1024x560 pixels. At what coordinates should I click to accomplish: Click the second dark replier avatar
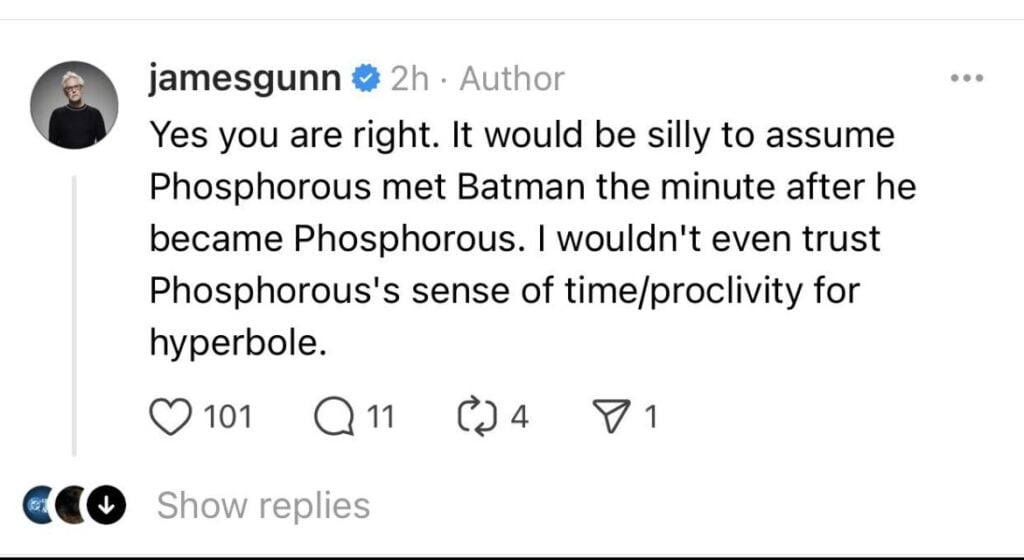coord(72,505)
